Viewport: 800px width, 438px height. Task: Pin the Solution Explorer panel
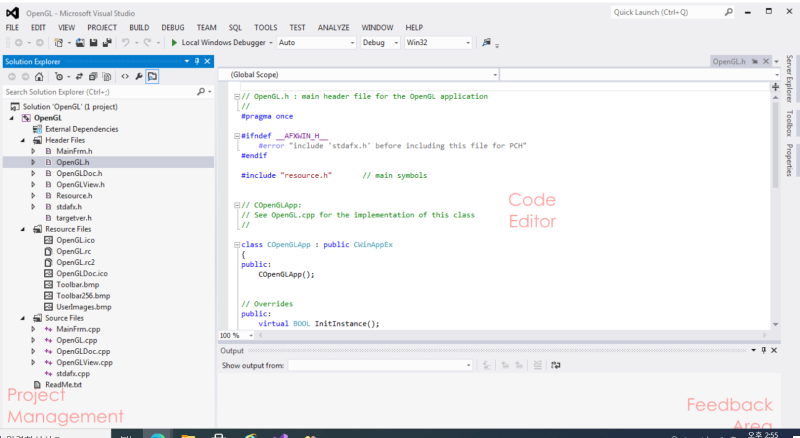point(197,61)
